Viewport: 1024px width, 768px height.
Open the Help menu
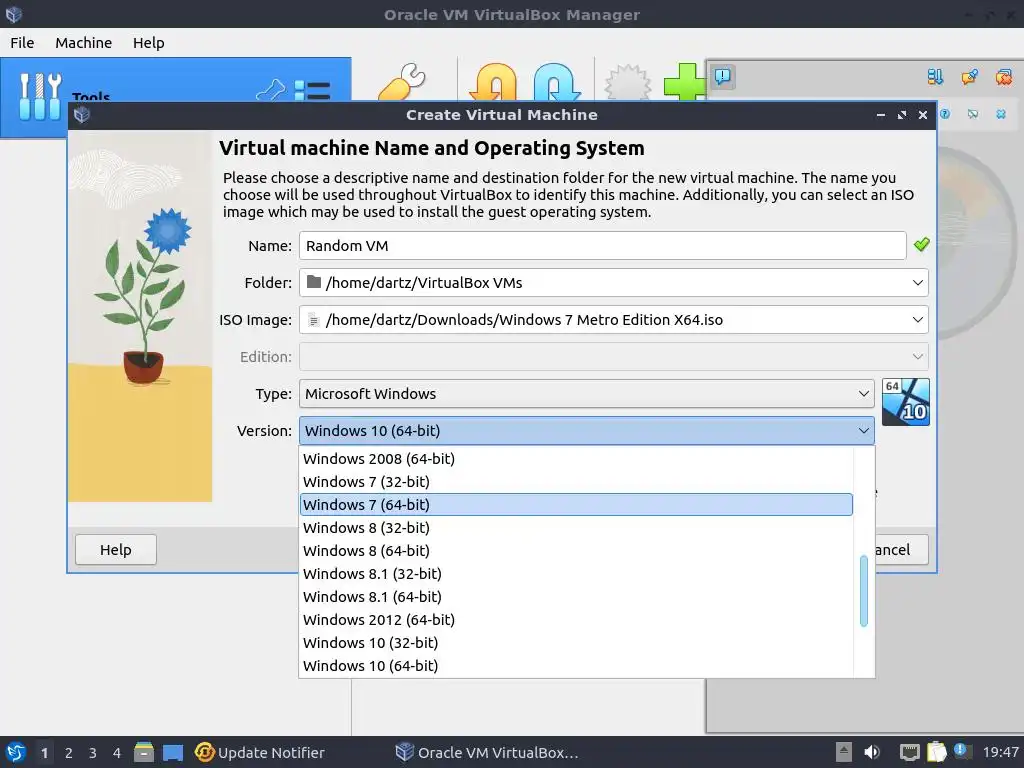(148, 43)
